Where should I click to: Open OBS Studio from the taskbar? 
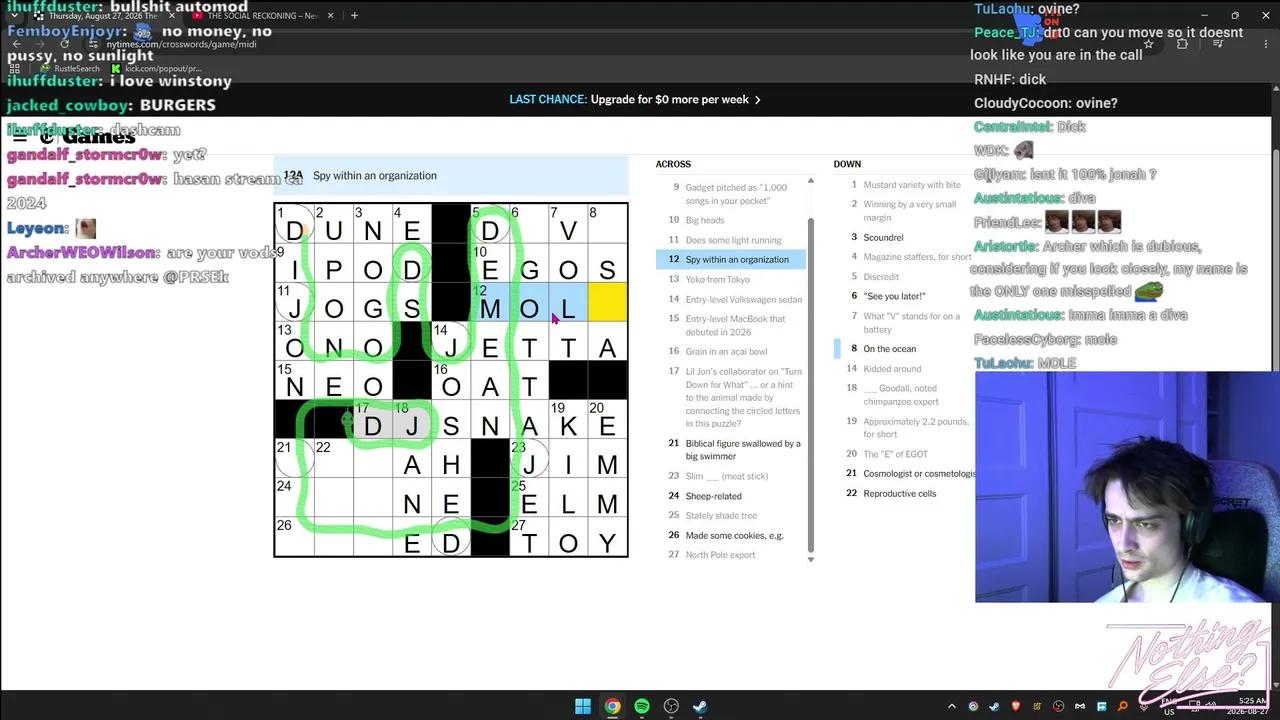tap(671, 706)
